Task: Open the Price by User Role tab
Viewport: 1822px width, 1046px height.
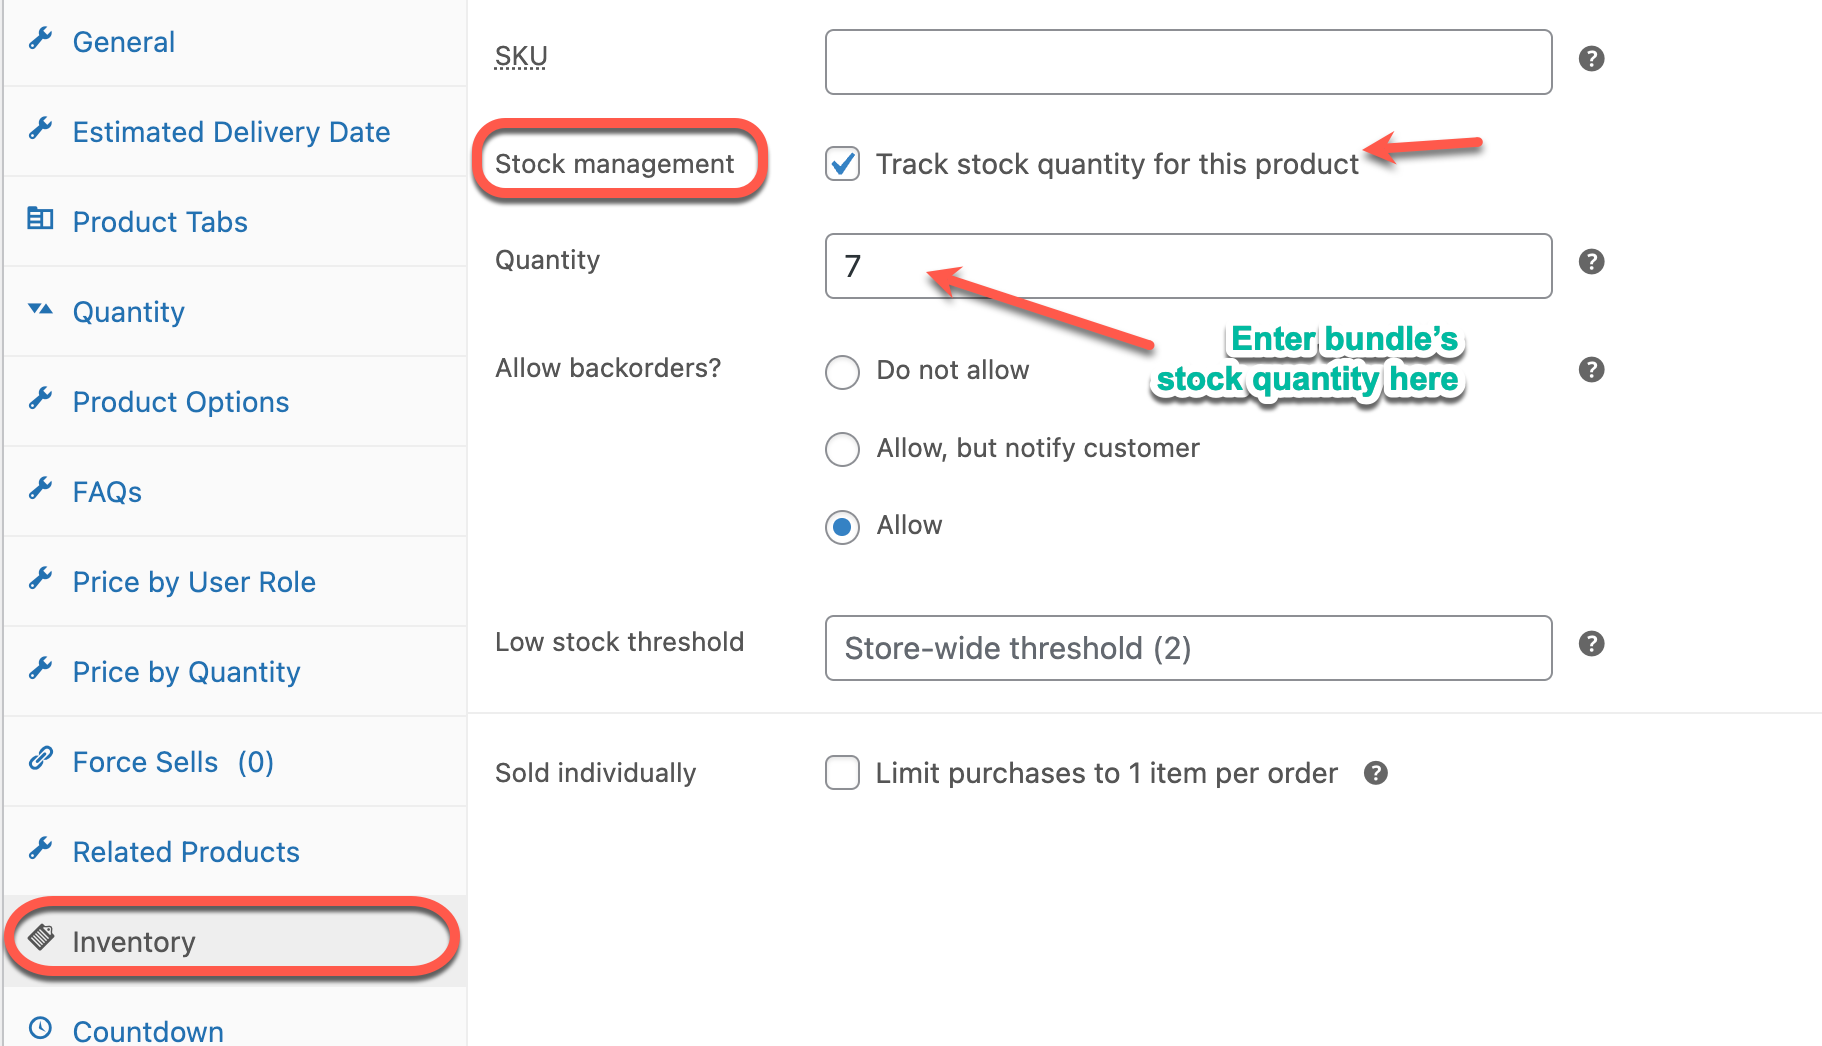Action: click(x=194, y=582)
